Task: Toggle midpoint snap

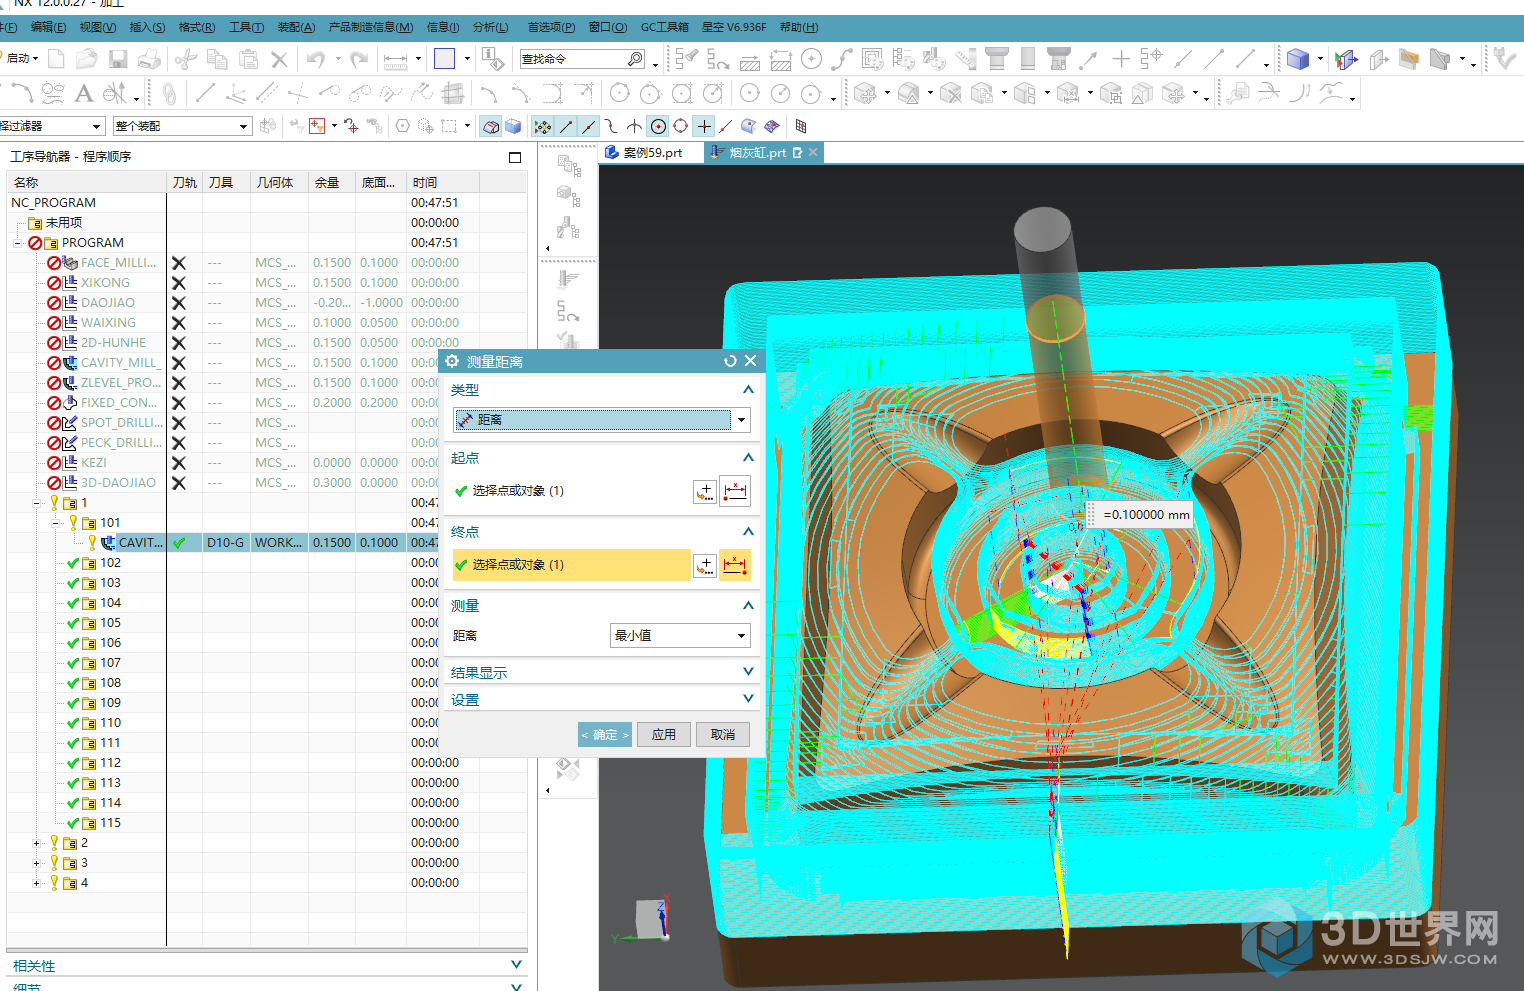Action: pyautogui.click(x=589, y=126)
